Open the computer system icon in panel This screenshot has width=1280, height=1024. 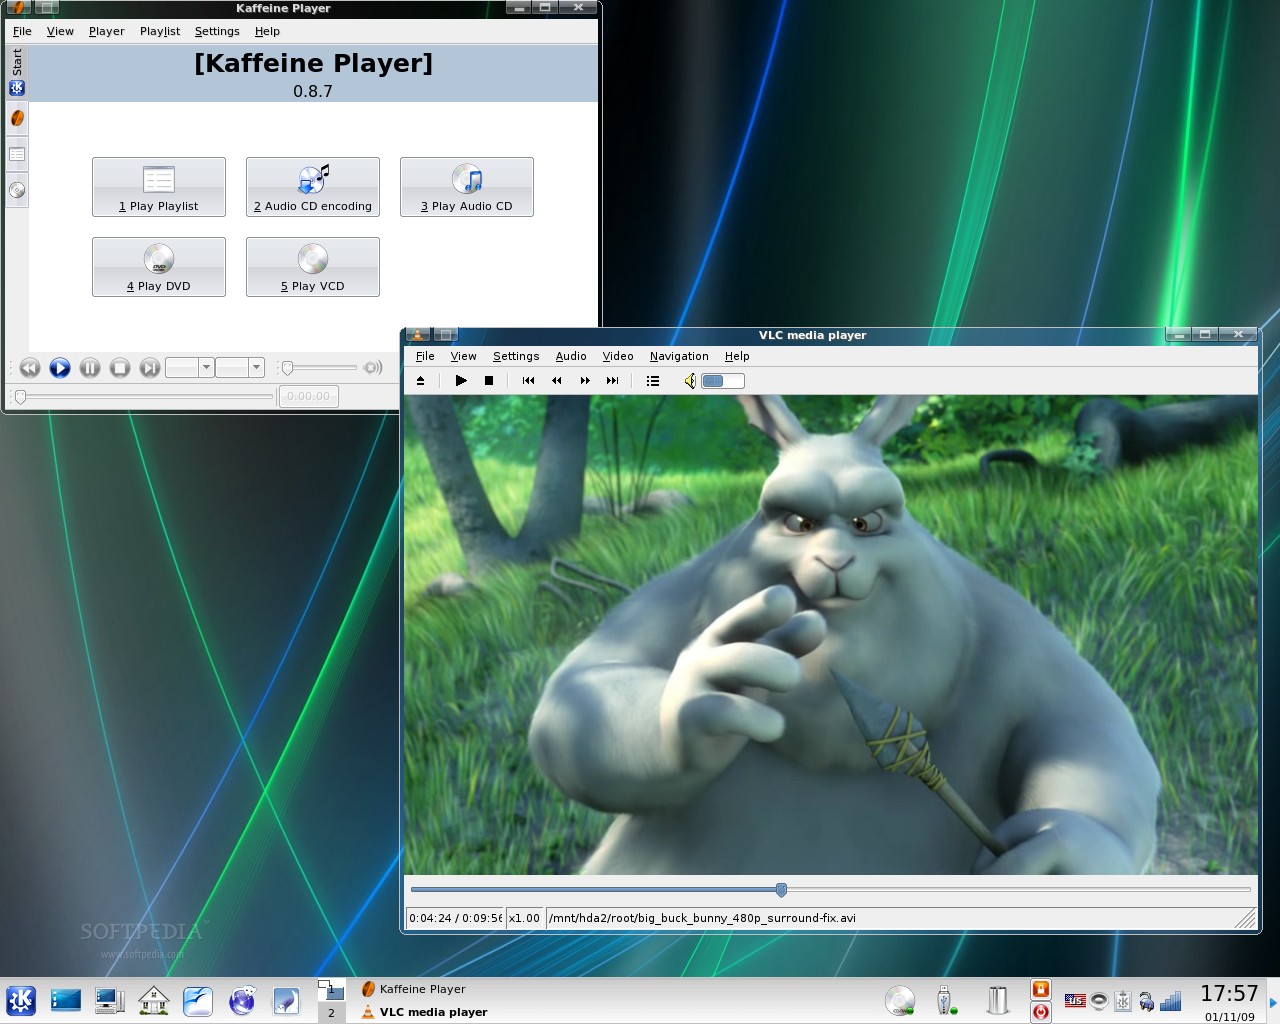coord(110,1000)
